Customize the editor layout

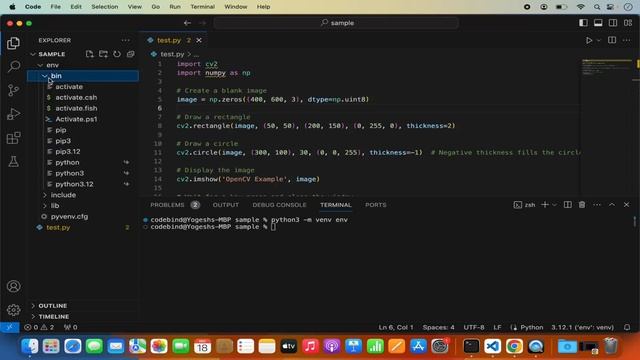tap(628, 23)
